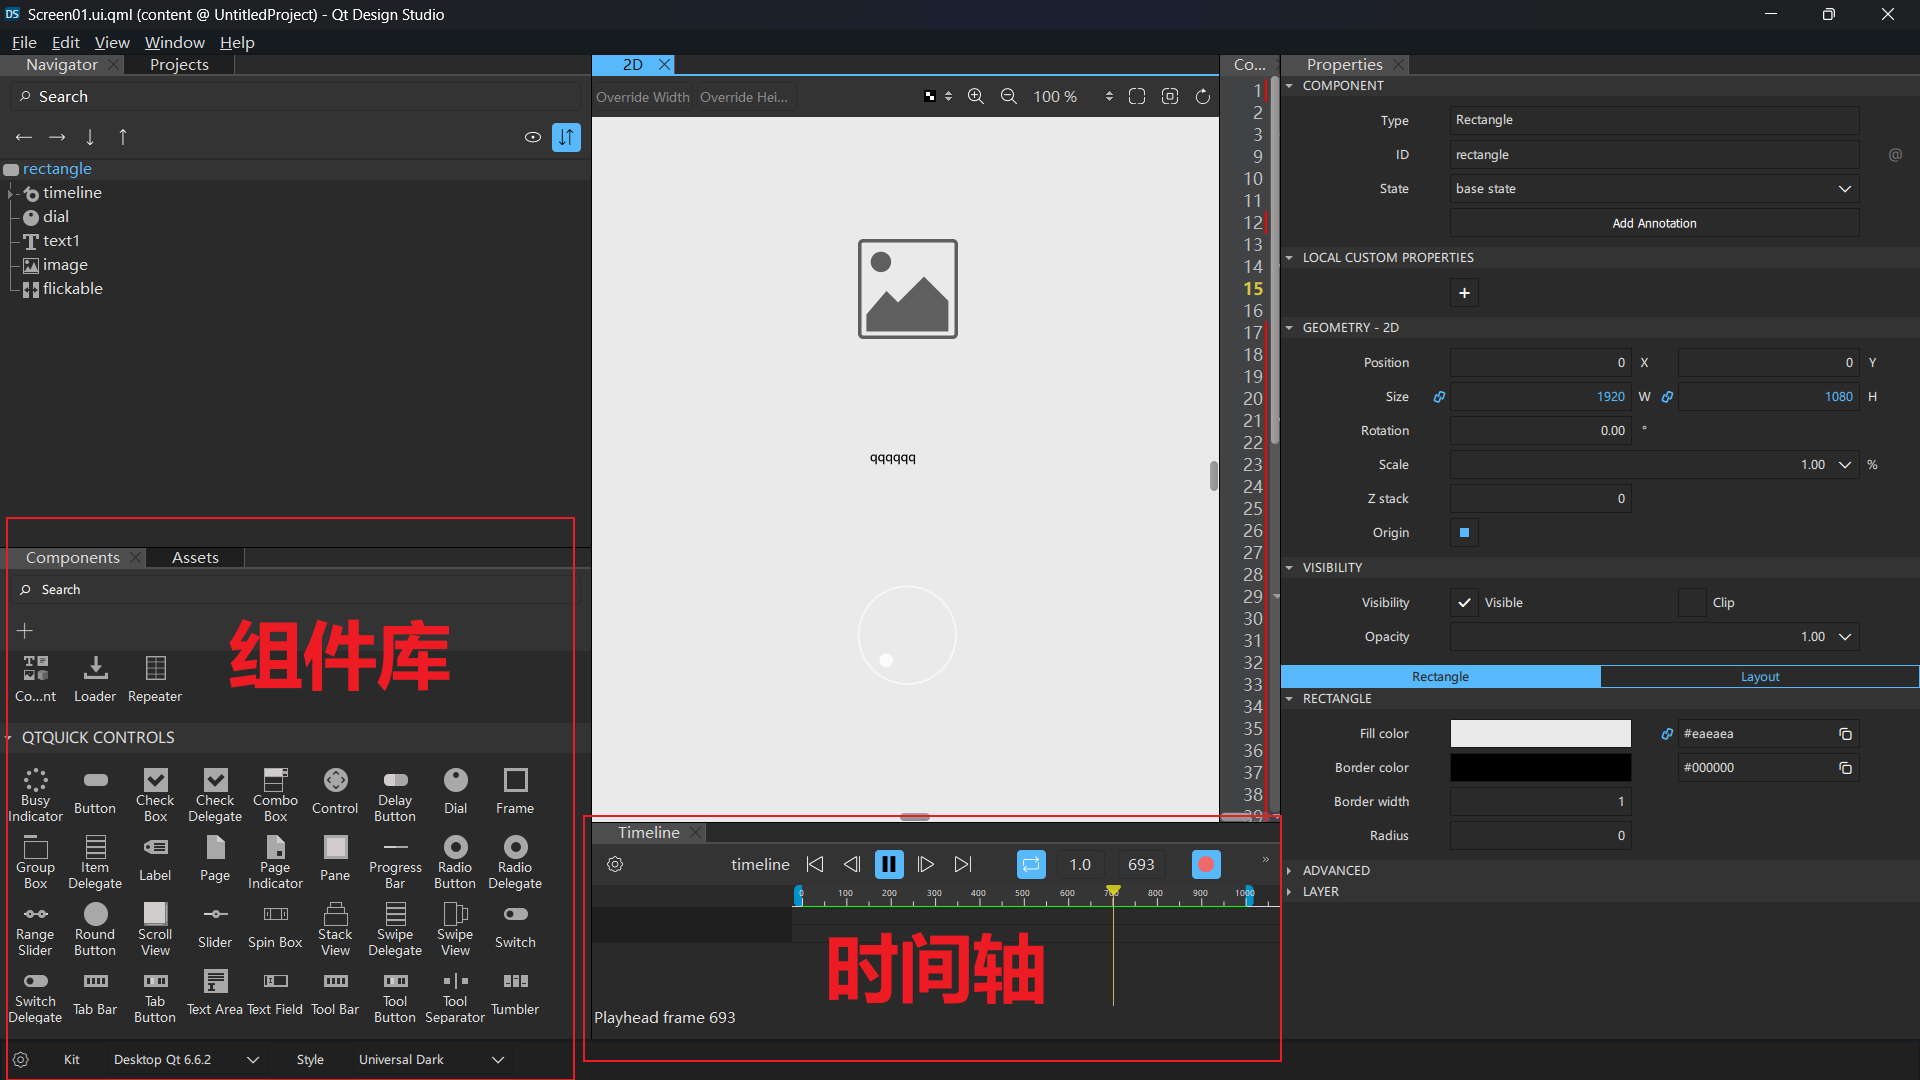
Task: Click the pause button in the timeline
Action: coord(889,864)
